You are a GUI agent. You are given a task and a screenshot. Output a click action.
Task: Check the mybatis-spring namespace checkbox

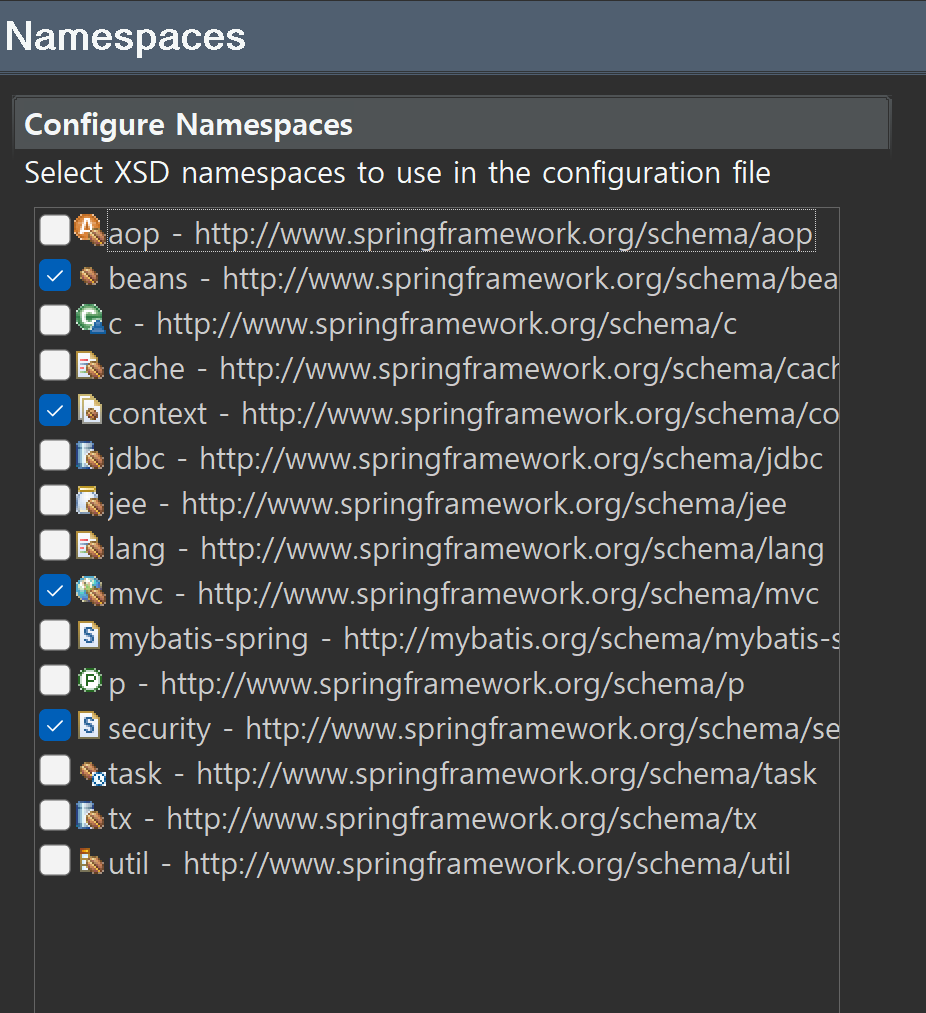55,635
